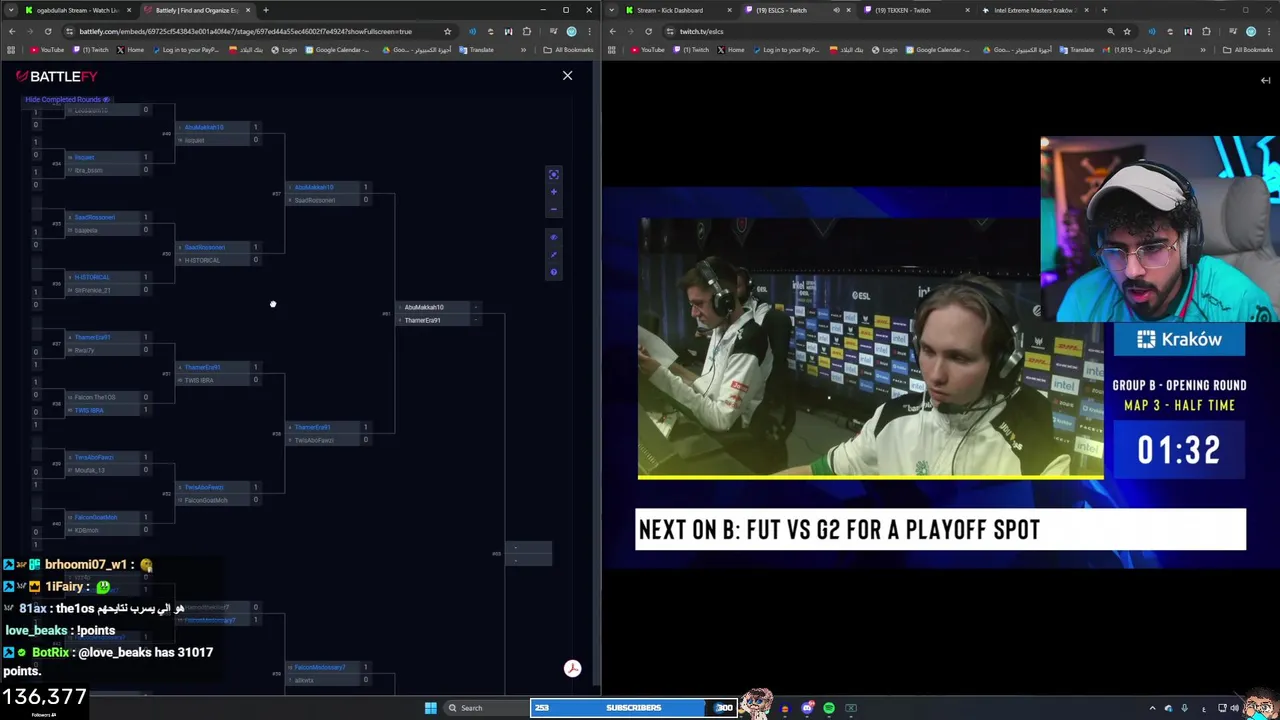Click the fit-to-screen bracket icon
The height and width of the screenshot is (720, 1280).
(554, 174)
